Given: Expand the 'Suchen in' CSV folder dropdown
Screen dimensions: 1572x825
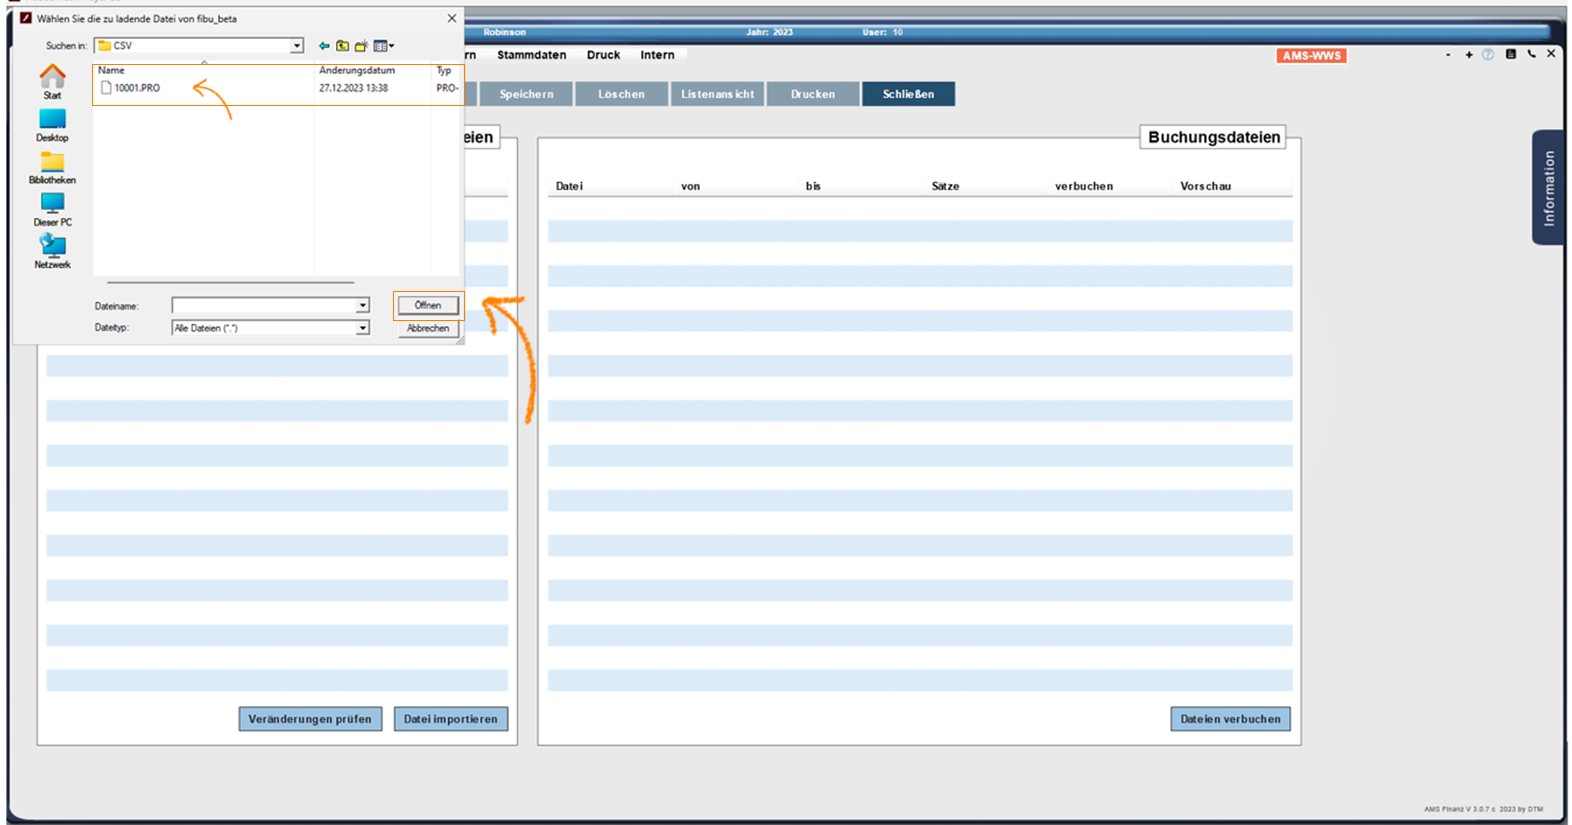Looking at the screenshot, I should pos(297,46).
